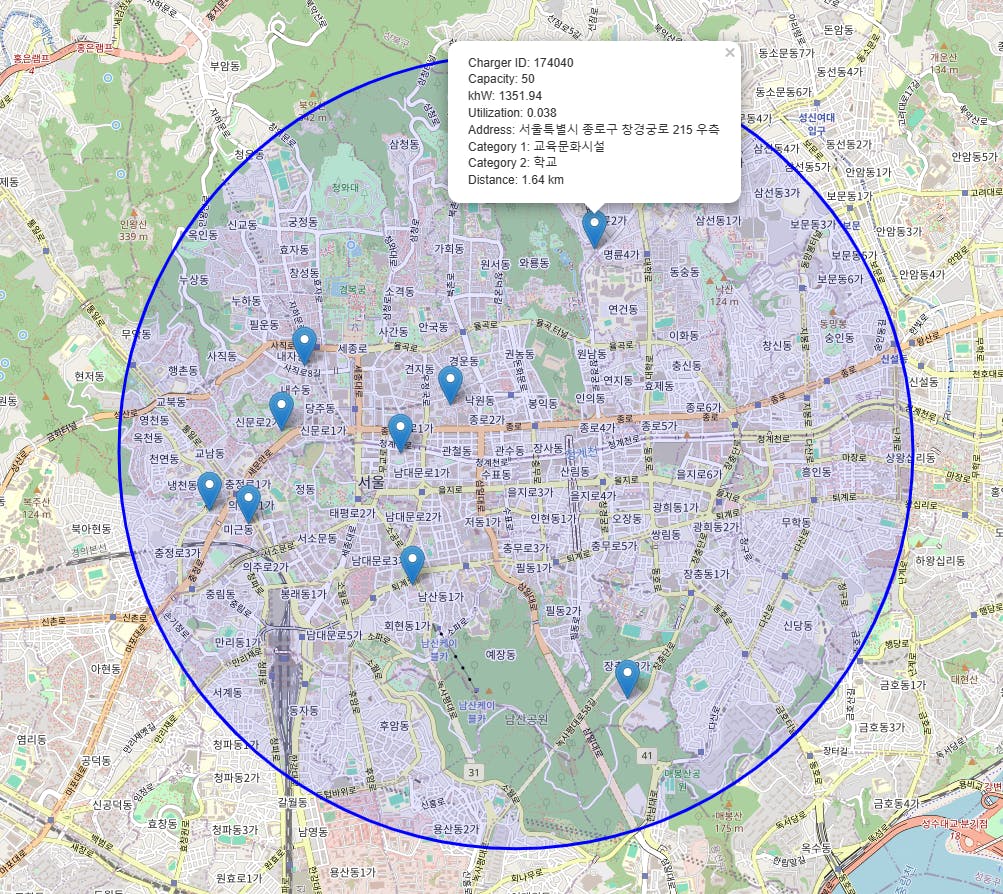Click the Distance 1.64 km text in popup
Screen dimensions: 1003x894
tap(516, 180)
